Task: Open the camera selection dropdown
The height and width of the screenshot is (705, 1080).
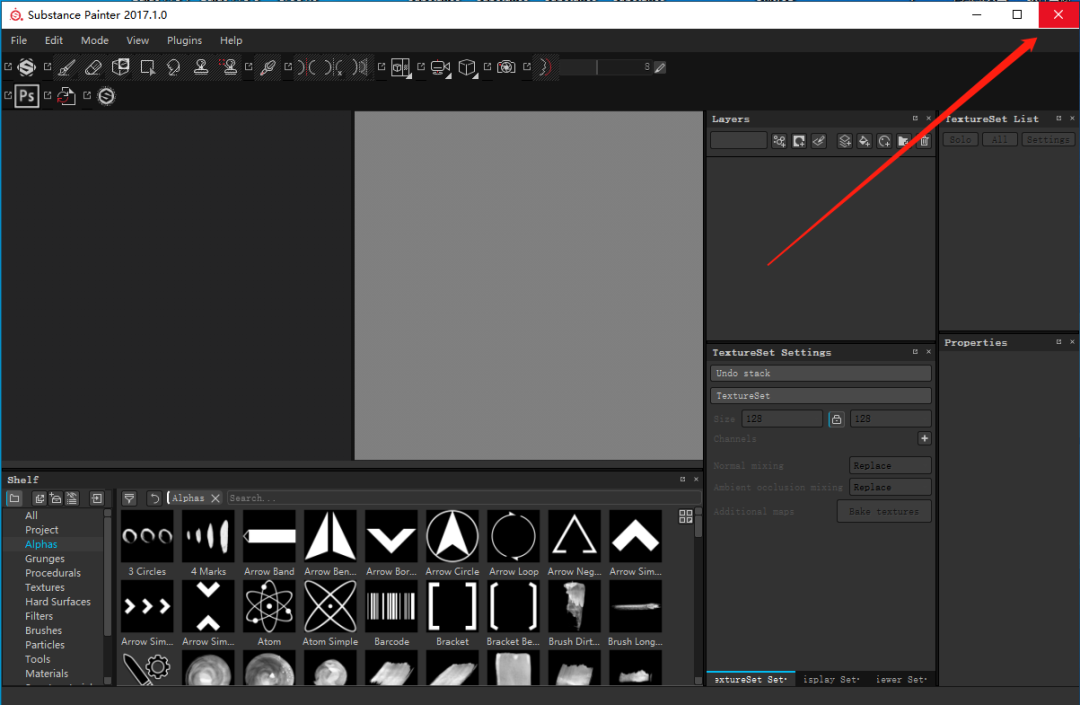Action: 441,67
